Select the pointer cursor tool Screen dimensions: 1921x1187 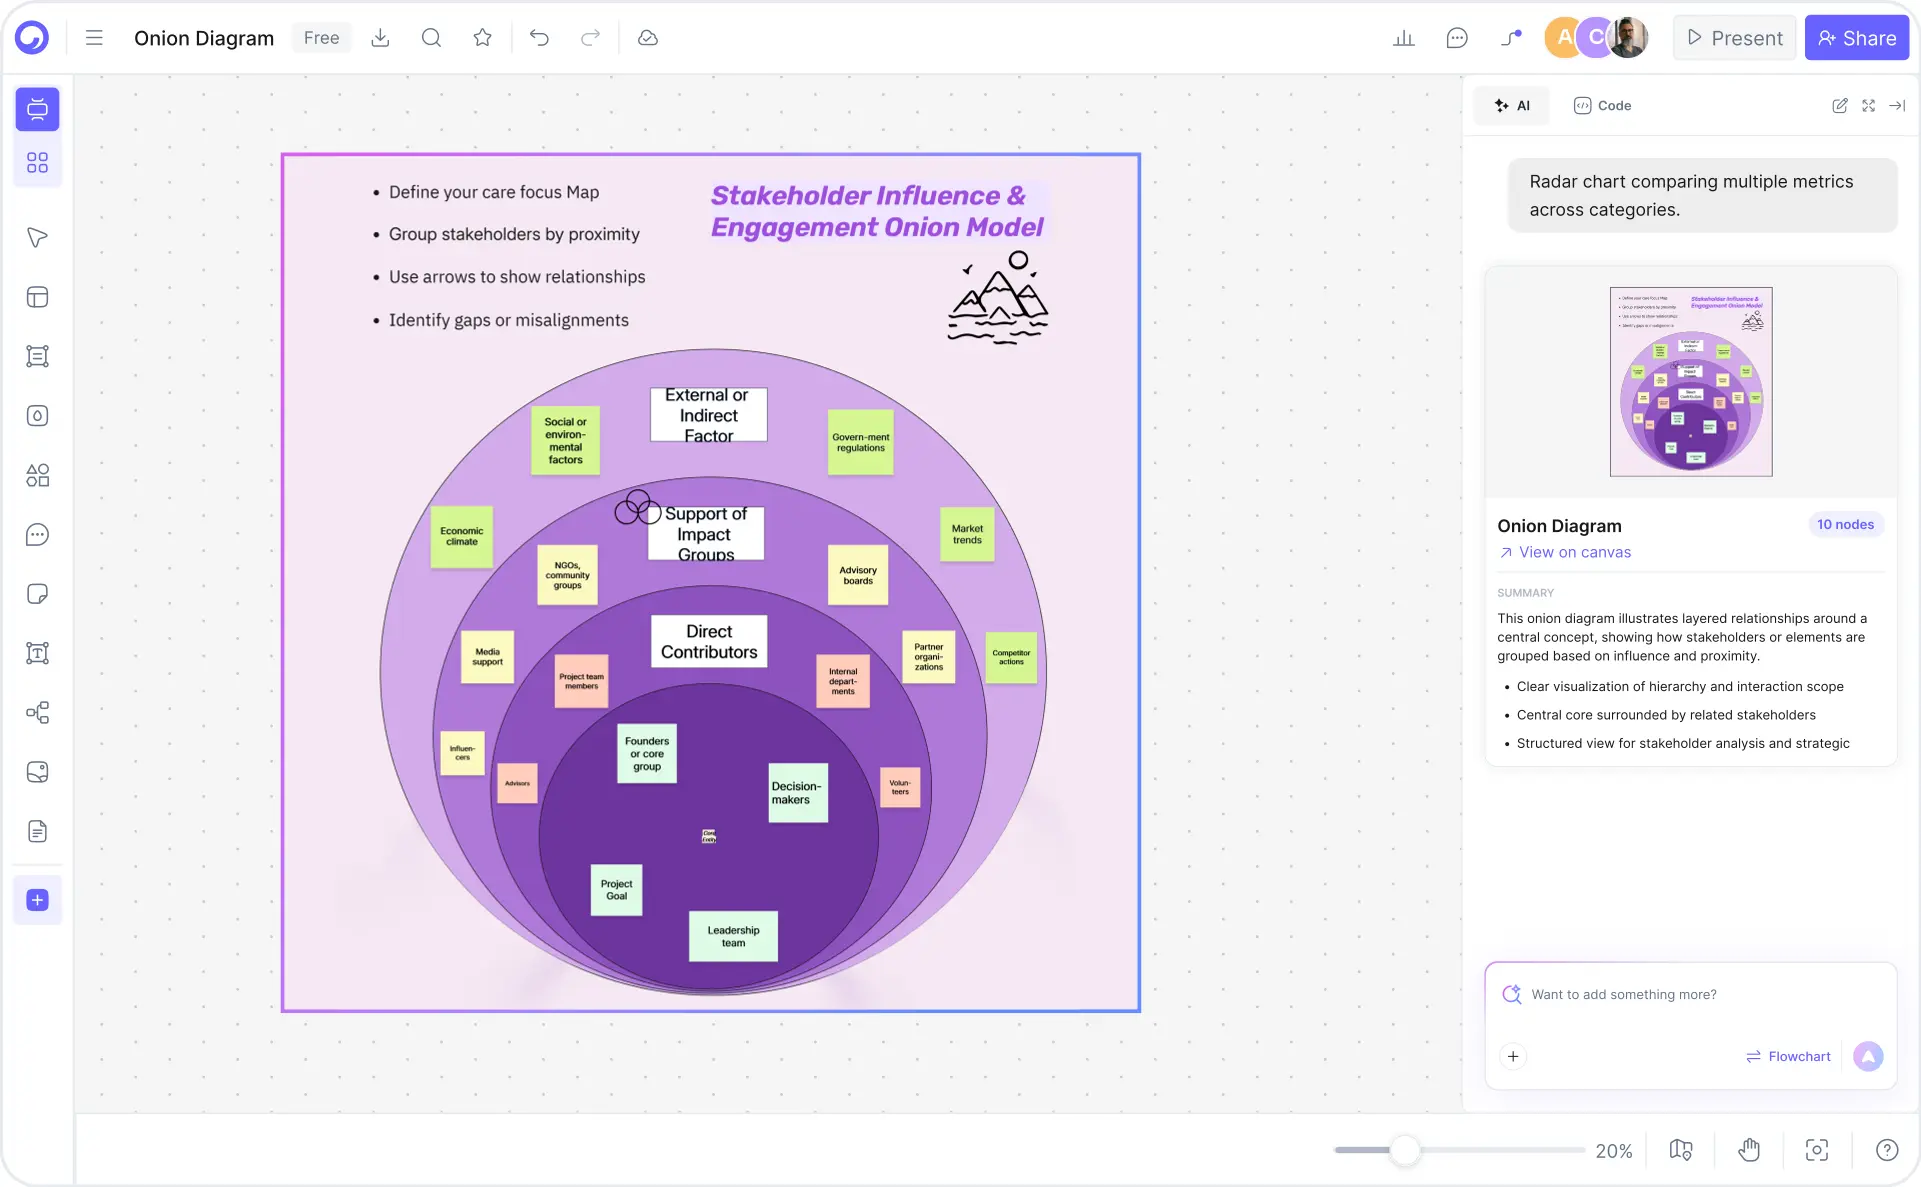37,237
